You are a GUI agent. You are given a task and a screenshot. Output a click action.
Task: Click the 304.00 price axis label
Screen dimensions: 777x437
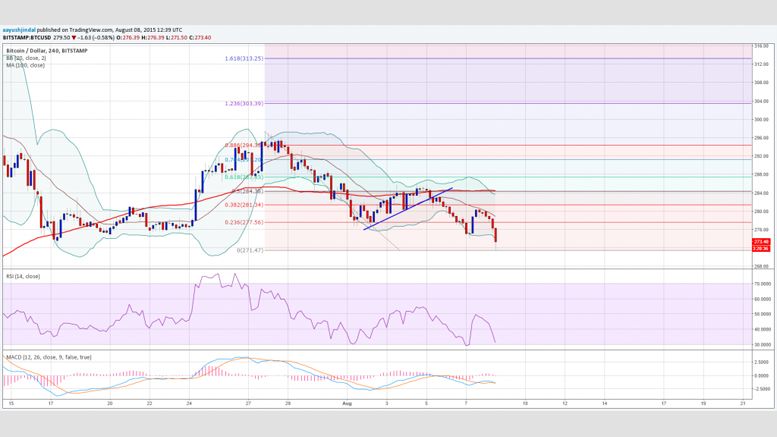[761, 101]
